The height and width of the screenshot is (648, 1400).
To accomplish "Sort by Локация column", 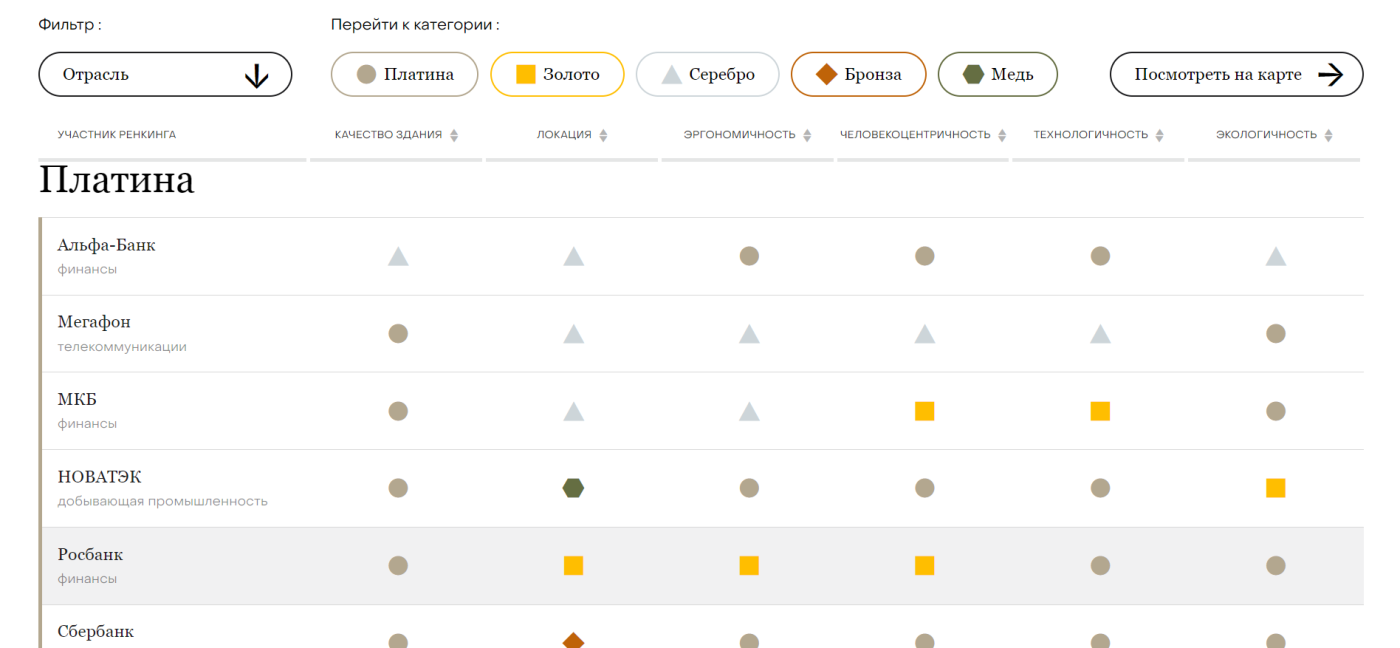I will [572, 135].
